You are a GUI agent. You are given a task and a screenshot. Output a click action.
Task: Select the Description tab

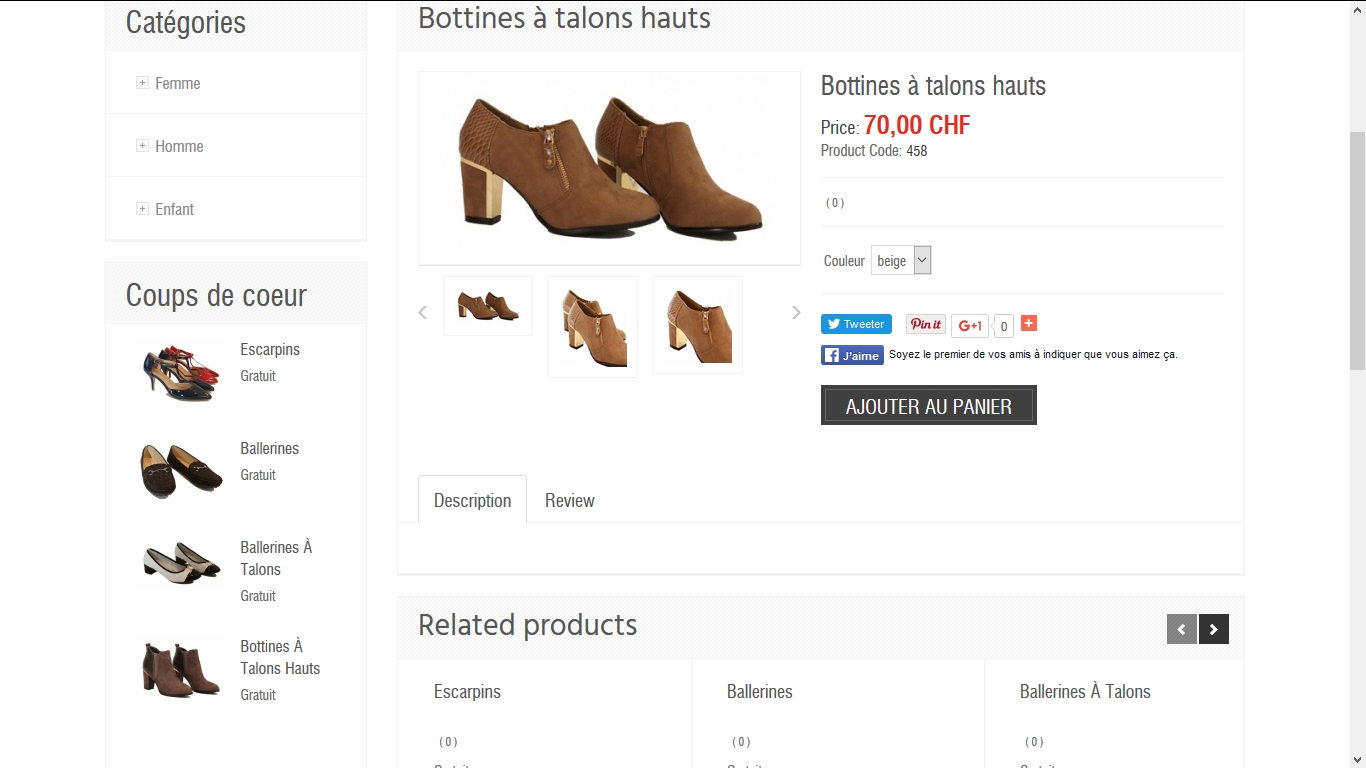tap(472, 500)
